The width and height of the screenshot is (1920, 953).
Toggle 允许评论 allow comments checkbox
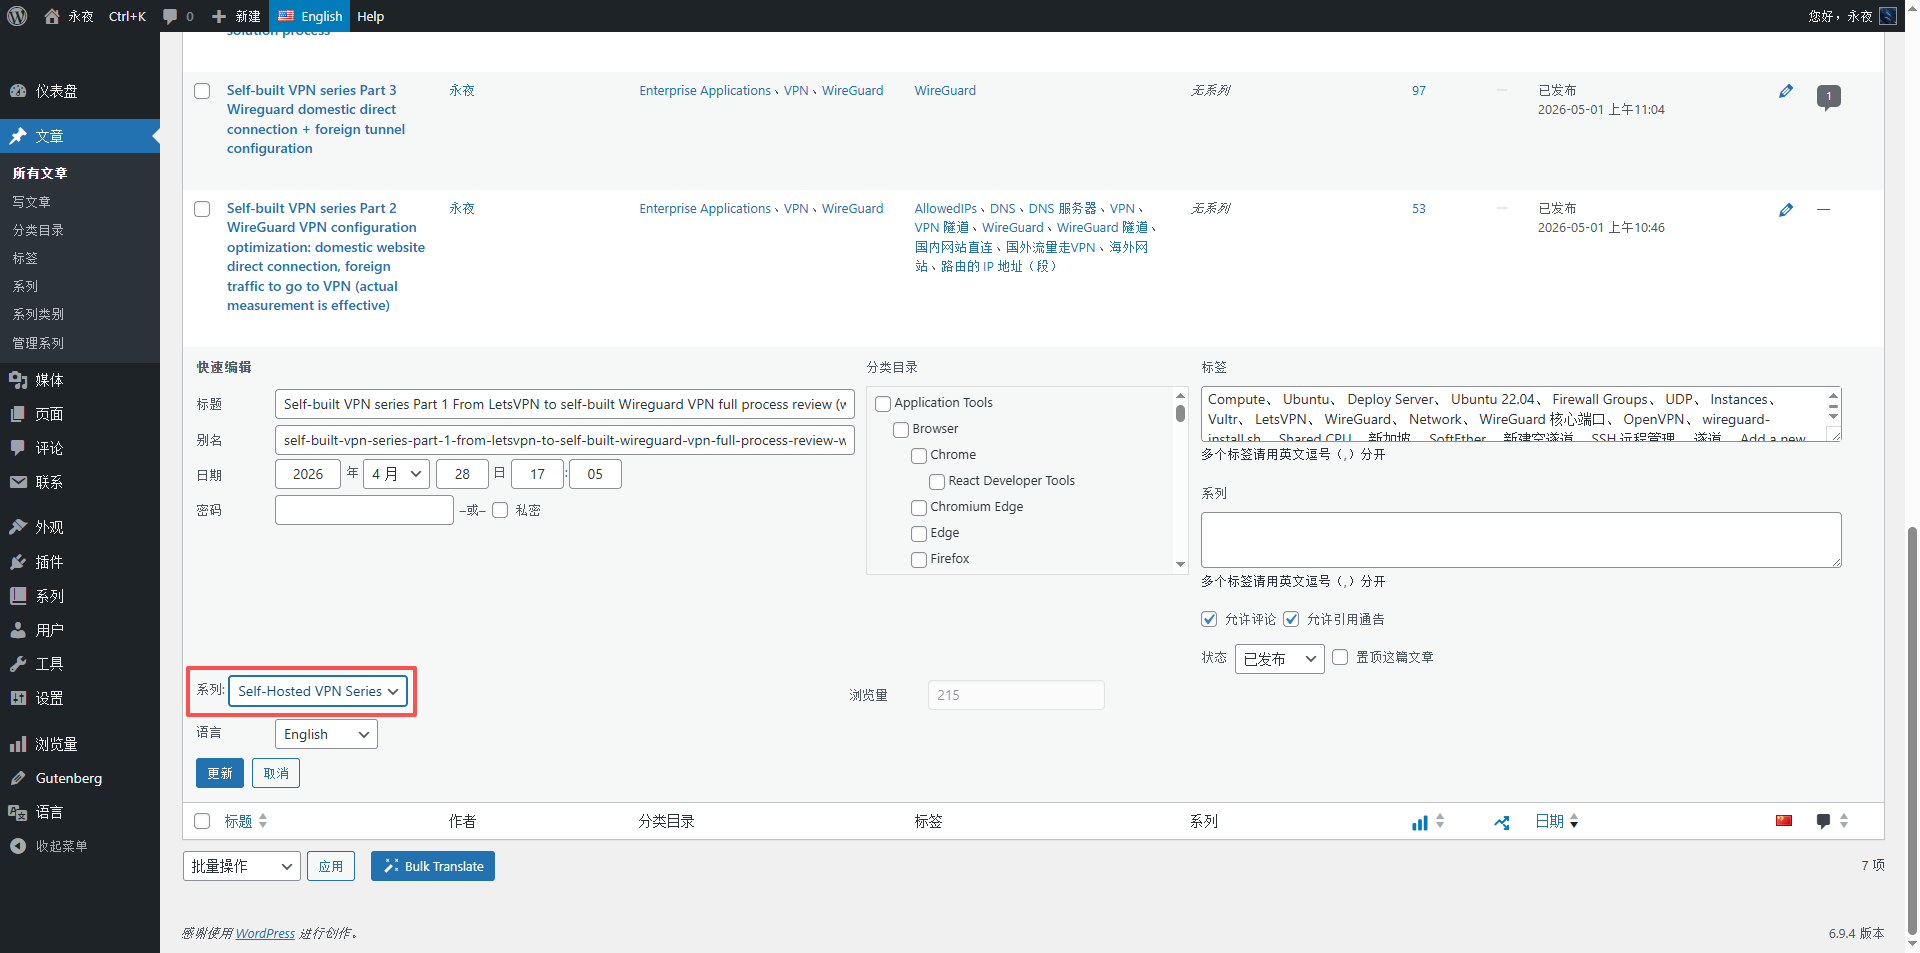click(1209, 619)
